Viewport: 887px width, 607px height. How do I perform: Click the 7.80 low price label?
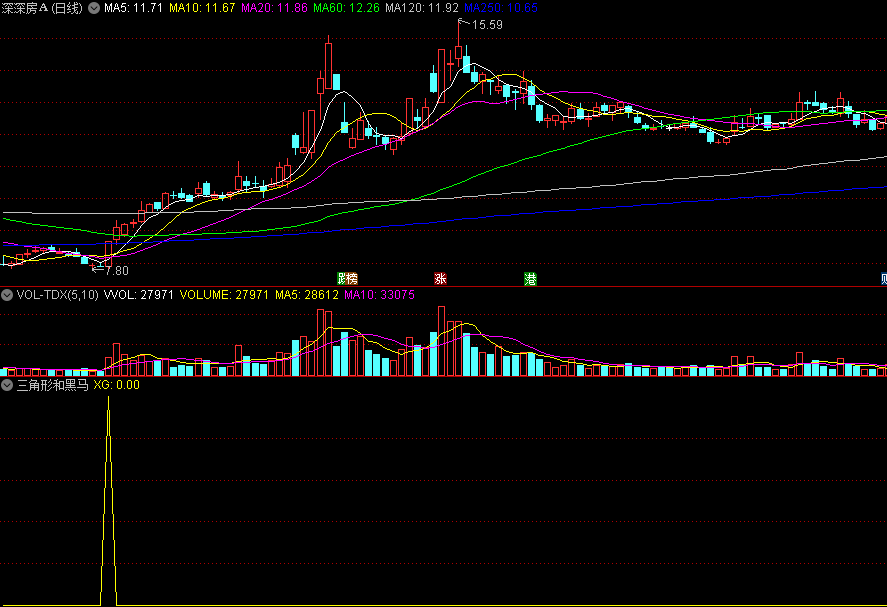(x=117, y=270)
